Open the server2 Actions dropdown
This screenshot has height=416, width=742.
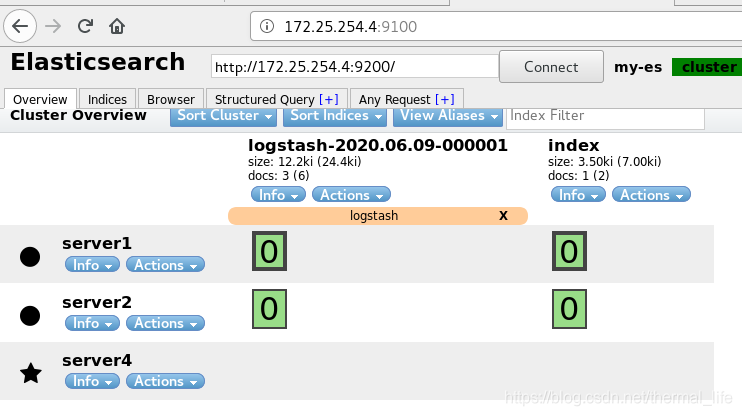(165, 323)
